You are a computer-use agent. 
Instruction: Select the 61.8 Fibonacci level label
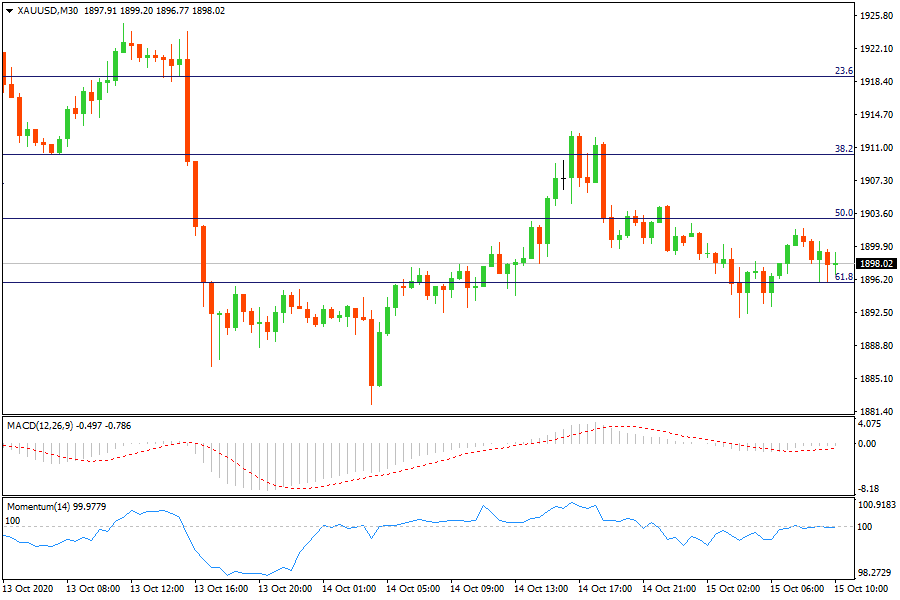pyautogui.click(x=843, y=277)
